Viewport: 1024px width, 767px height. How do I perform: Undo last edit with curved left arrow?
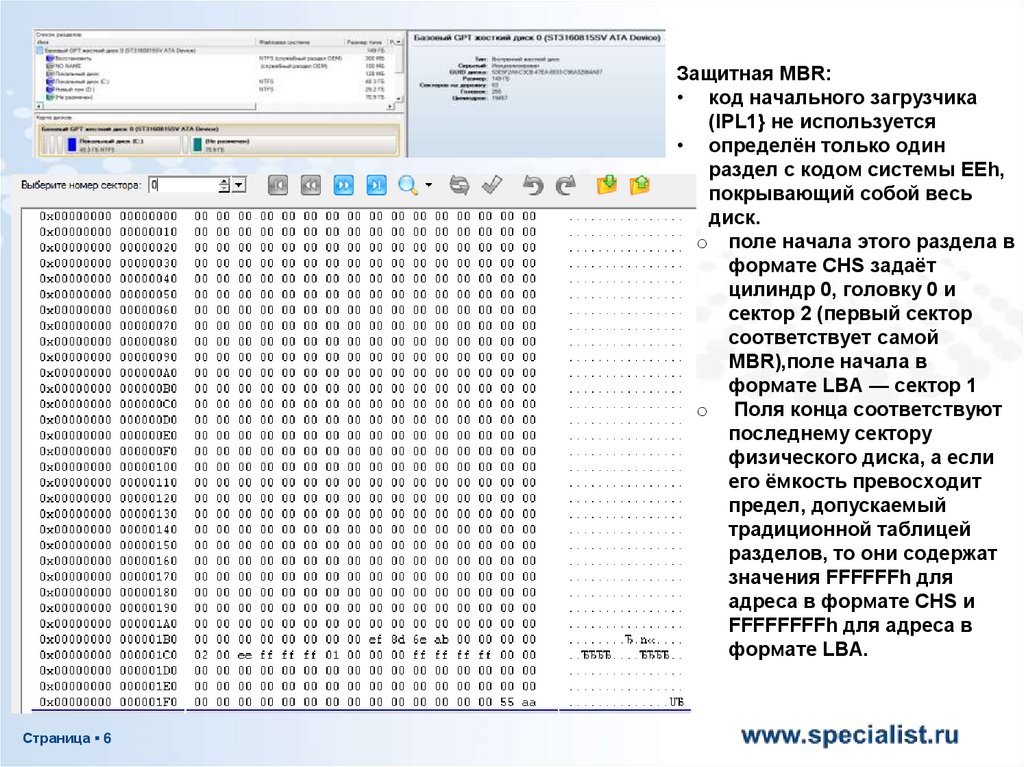533,186
